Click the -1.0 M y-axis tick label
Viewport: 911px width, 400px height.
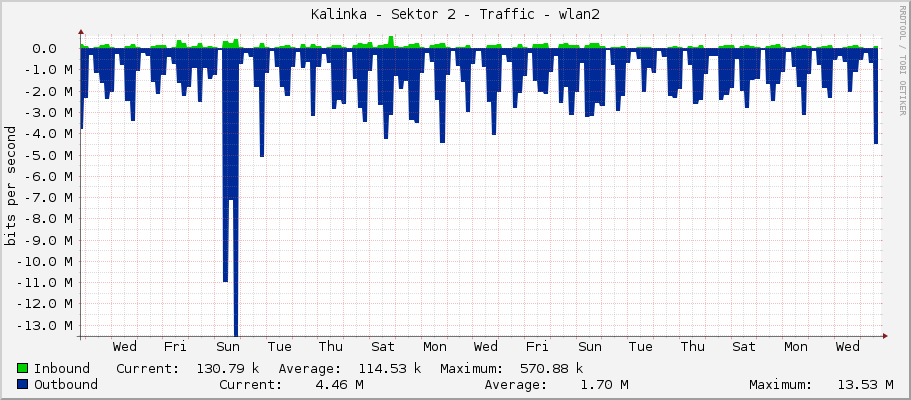point(48,70)
